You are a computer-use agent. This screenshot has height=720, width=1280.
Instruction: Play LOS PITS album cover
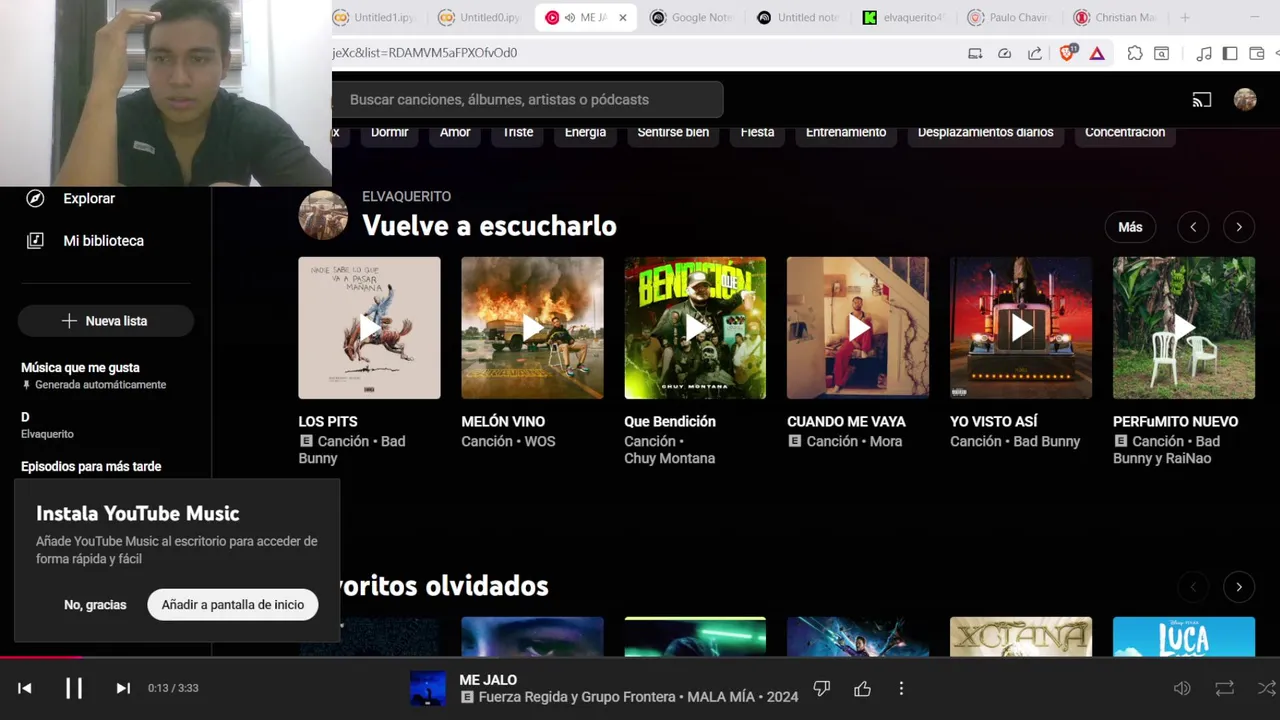(369, 328)
